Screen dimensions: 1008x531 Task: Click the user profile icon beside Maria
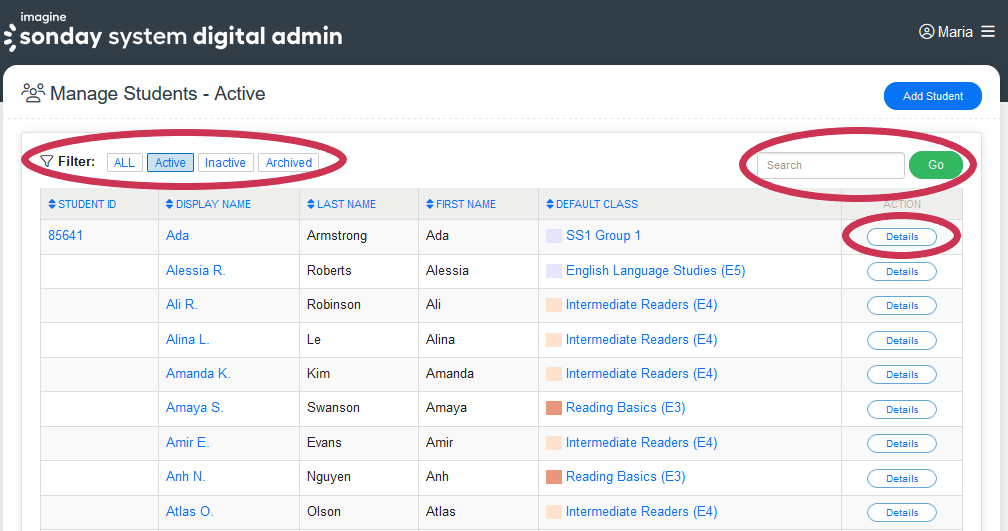click(926, 32)
